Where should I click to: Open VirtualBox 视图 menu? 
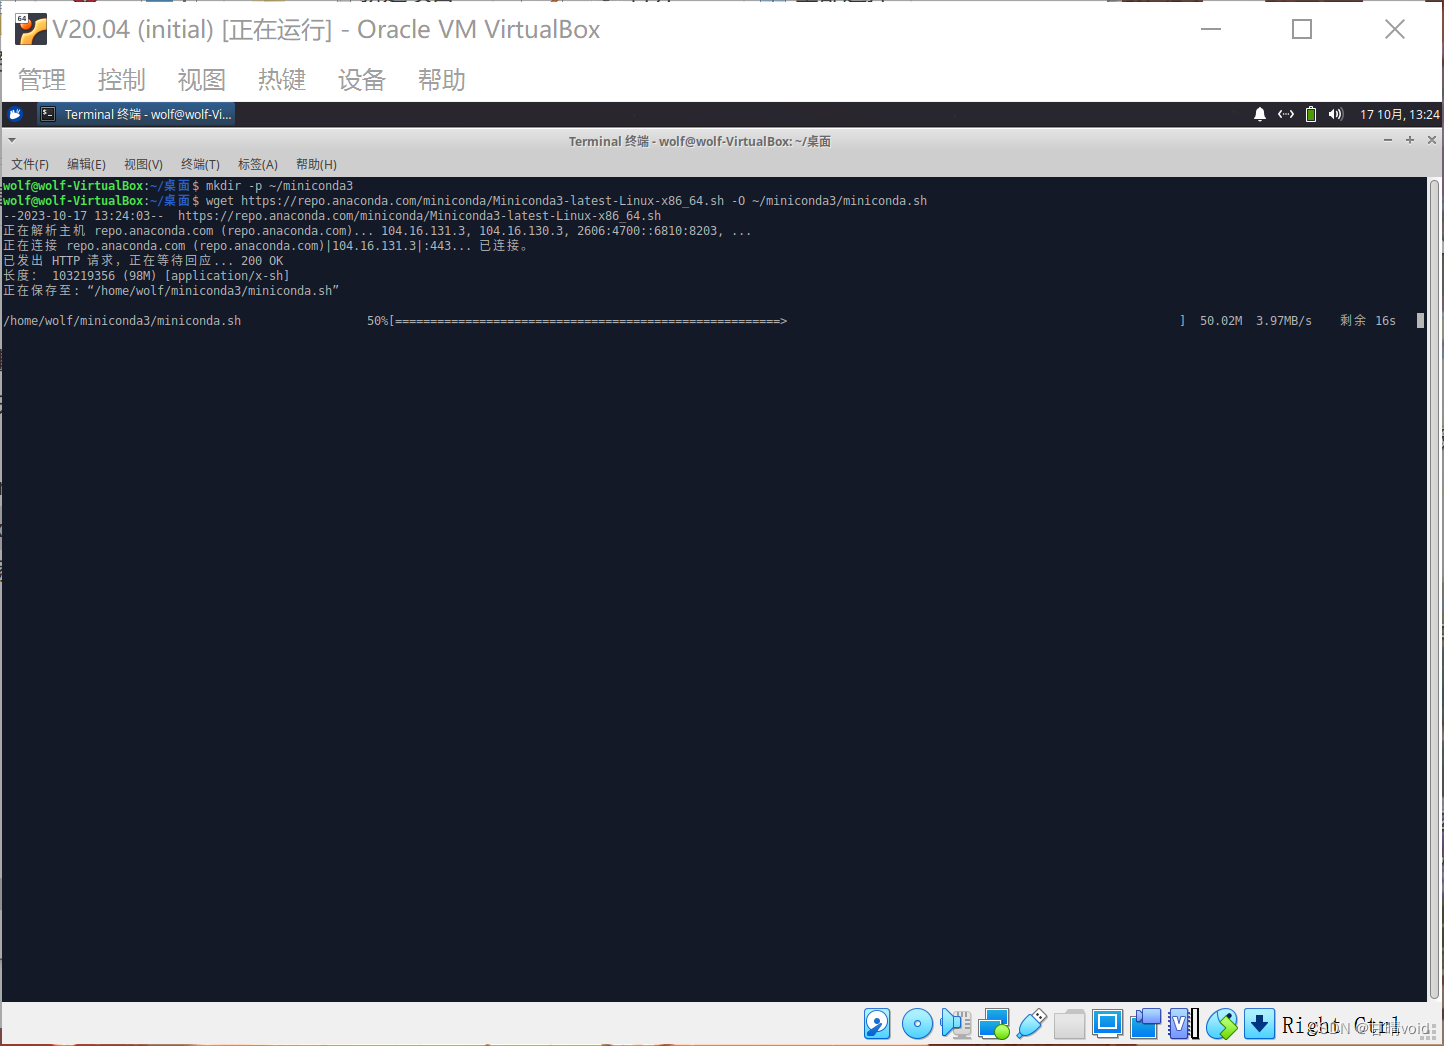[x=202, y=80]
